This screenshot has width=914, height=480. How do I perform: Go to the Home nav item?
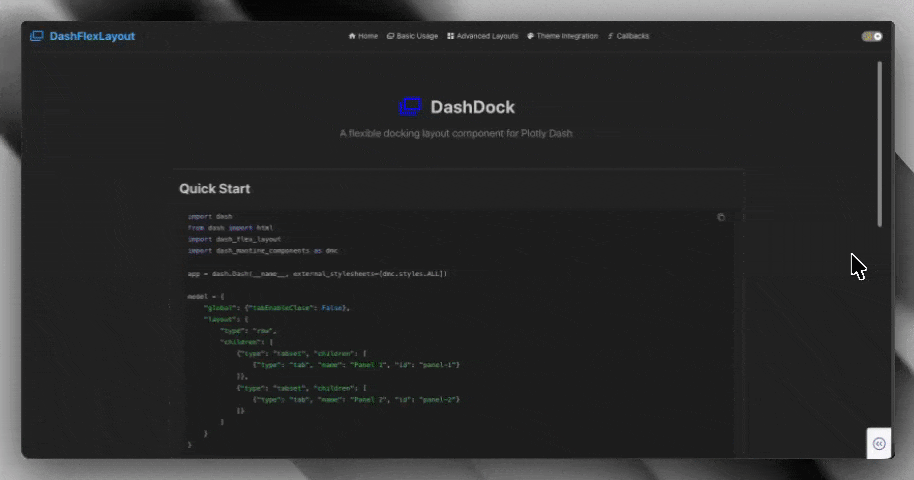(368, 36)
